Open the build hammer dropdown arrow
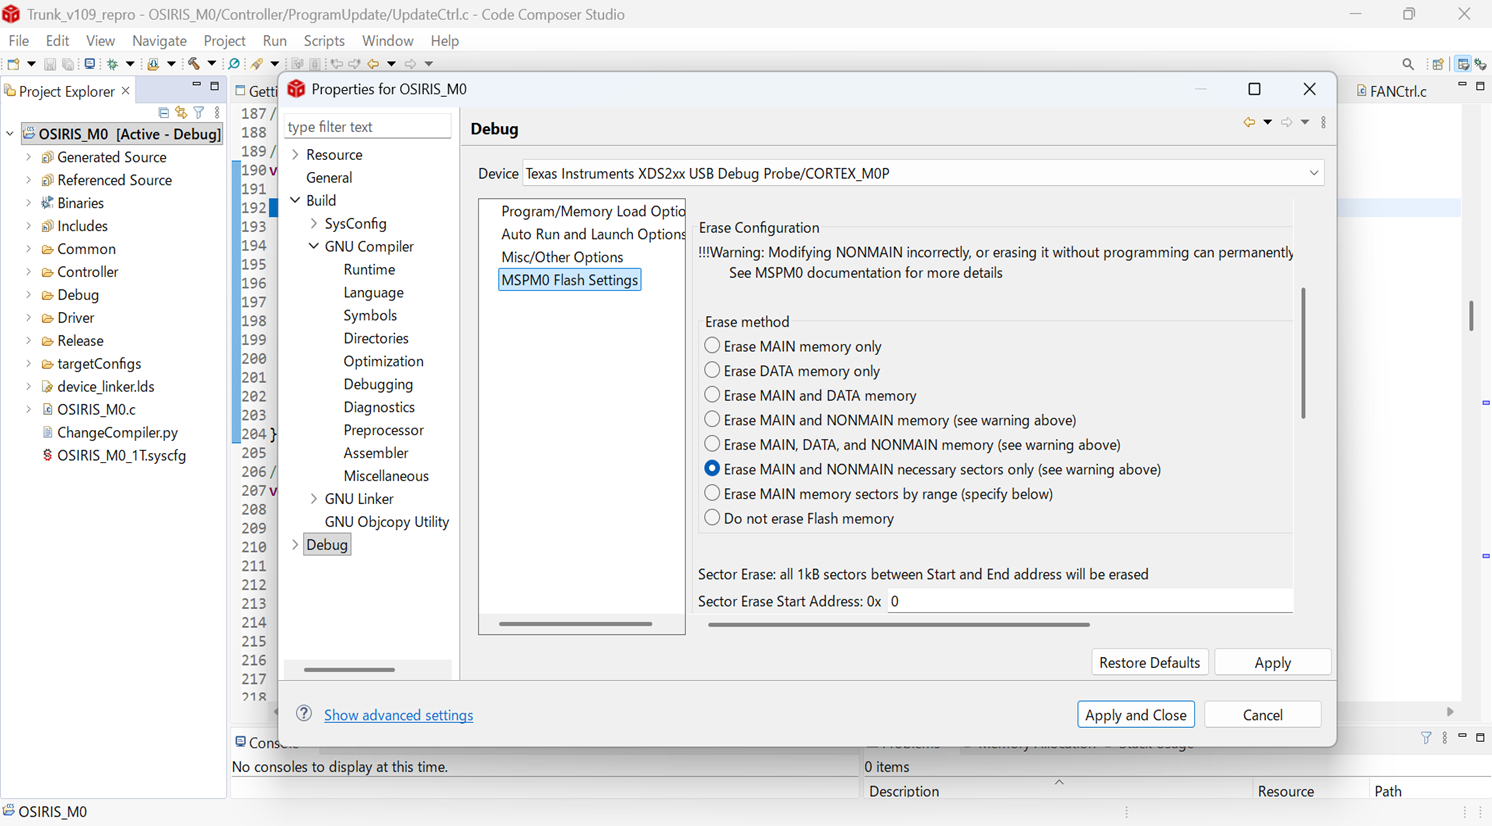The width and height of the screenshot is (1492, 826). [211, 64]
